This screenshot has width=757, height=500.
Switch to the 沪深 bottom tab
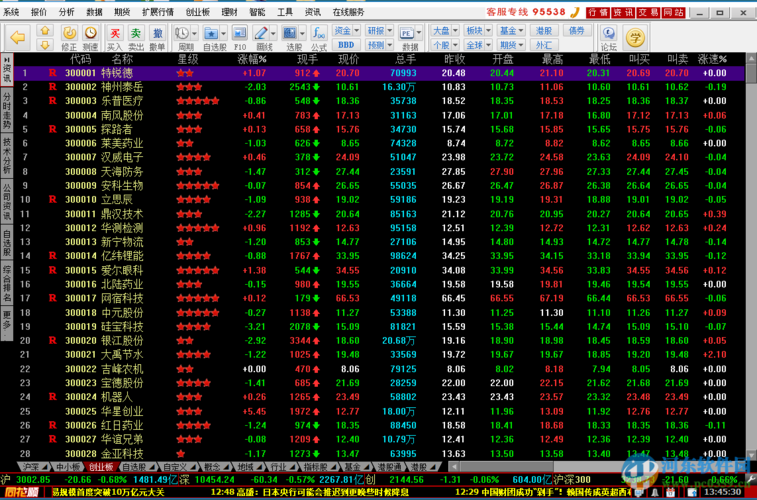pyautogui.click(x=33, y=467)
